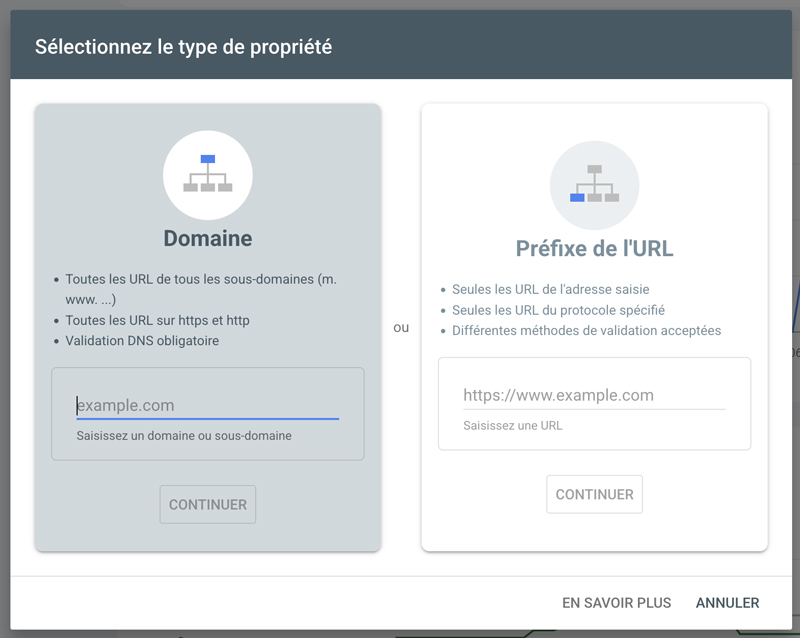Click 'Seules les URL du protocole spécifié' text
This screenshot has height=638, width=800.
[x=559, y=310]
